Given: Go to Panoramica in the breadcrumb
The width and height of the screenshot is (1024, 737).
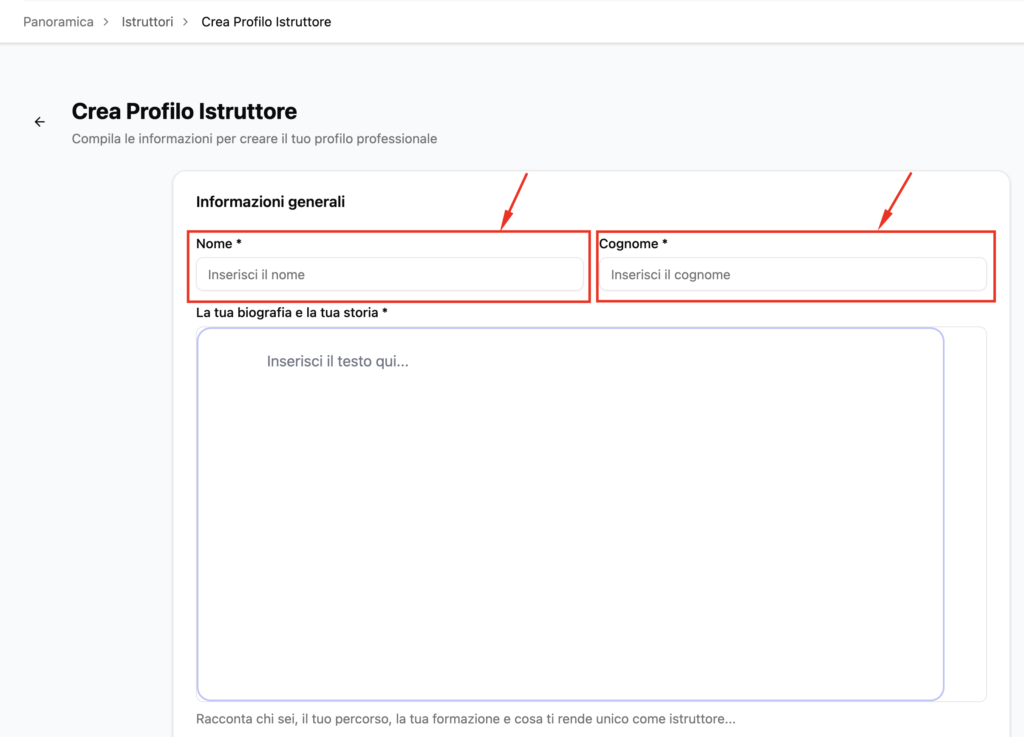Looking at the screenshot, I should tap(58, 22).
